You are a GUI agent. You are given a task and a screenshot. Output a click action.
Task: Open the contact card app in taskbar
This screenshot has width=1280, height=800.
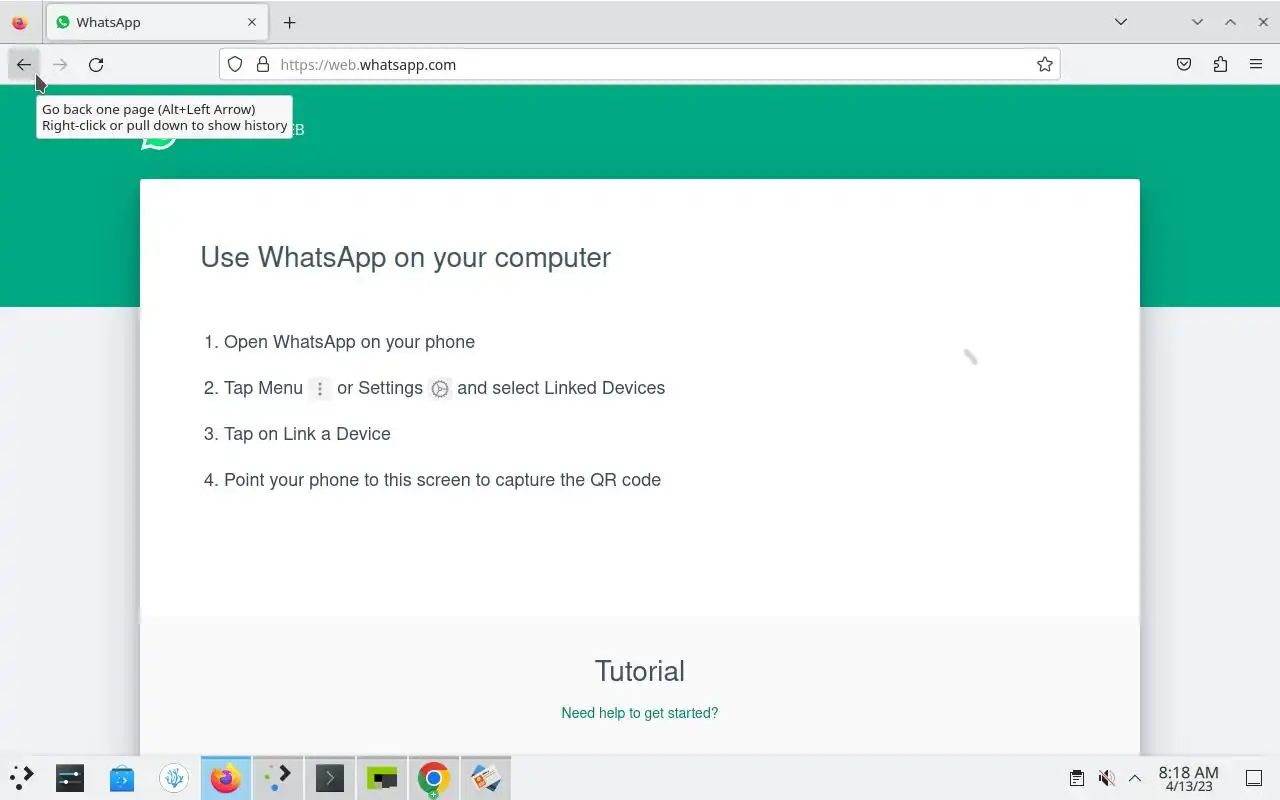point(486,778)
